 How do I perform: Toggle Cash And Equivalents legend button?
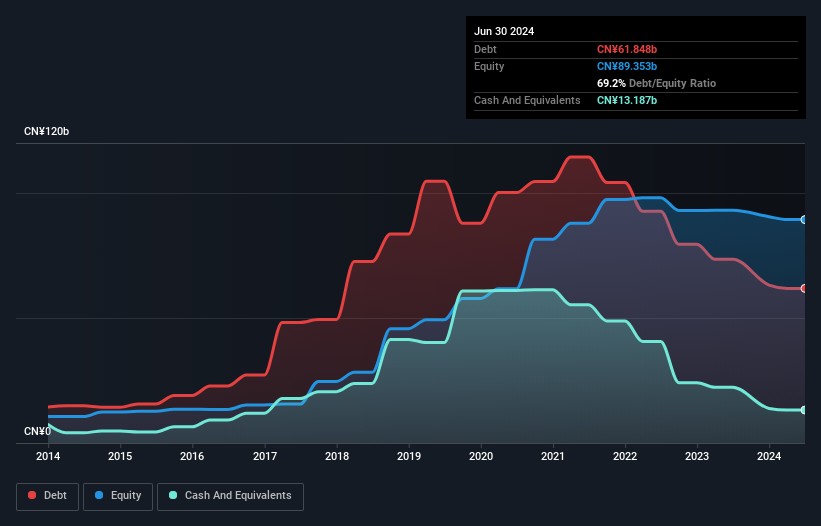click(230, 496)
